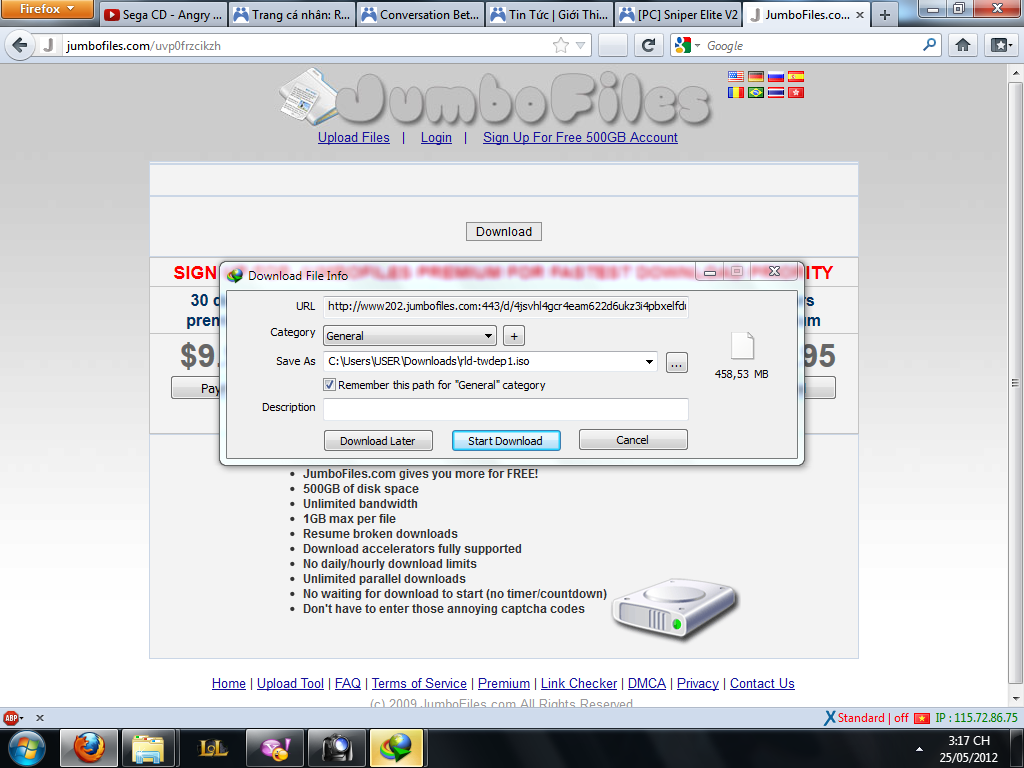Click the Vietnam flag in the add-on bar

tap(921, 718)
